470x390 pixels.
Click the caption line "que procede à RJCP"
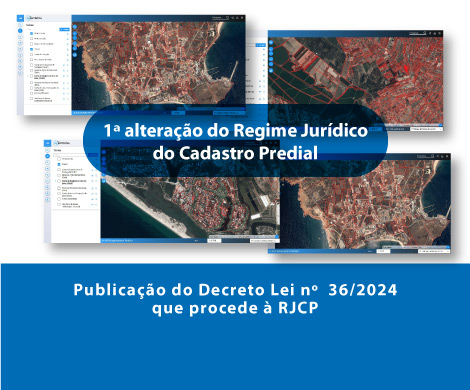pyautogui.click(x=235, y=308)
